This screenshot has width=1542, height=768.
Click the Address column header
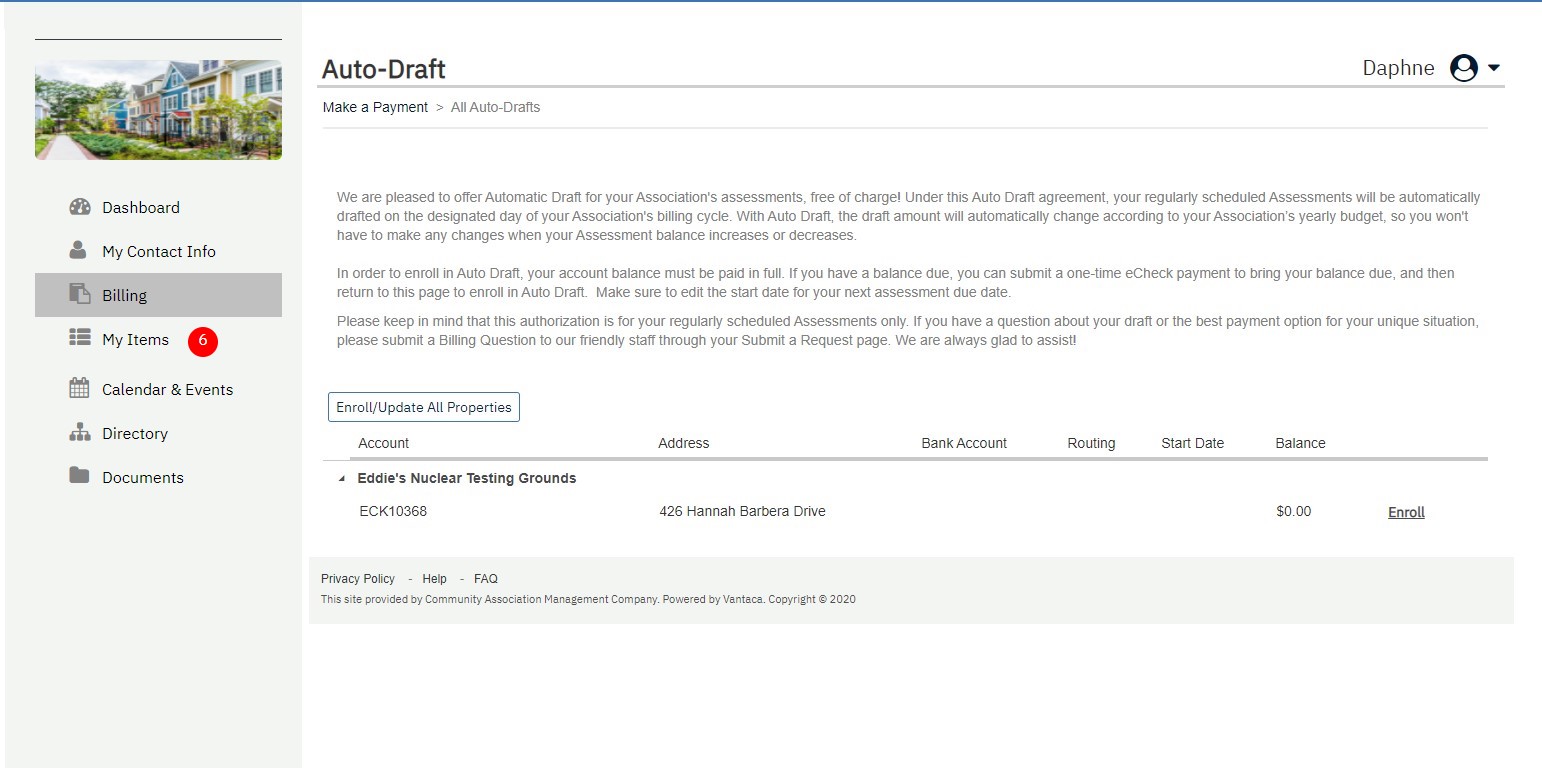point(684,443)
